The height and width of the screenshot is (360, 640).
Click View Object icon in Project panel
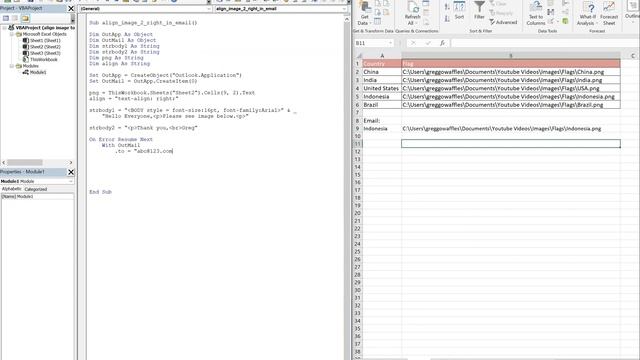coord(15,18)
